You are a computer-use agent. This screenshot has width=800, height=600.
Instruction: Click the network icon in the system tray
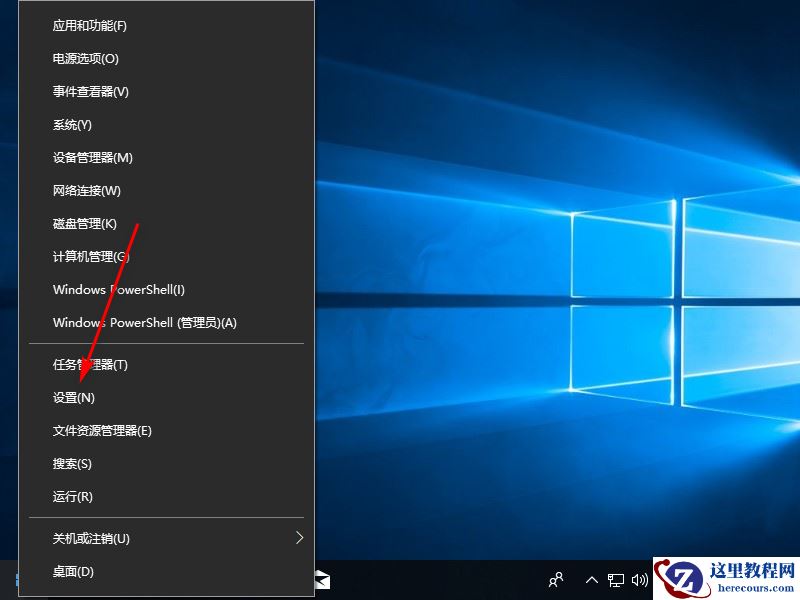coord(616,580)
